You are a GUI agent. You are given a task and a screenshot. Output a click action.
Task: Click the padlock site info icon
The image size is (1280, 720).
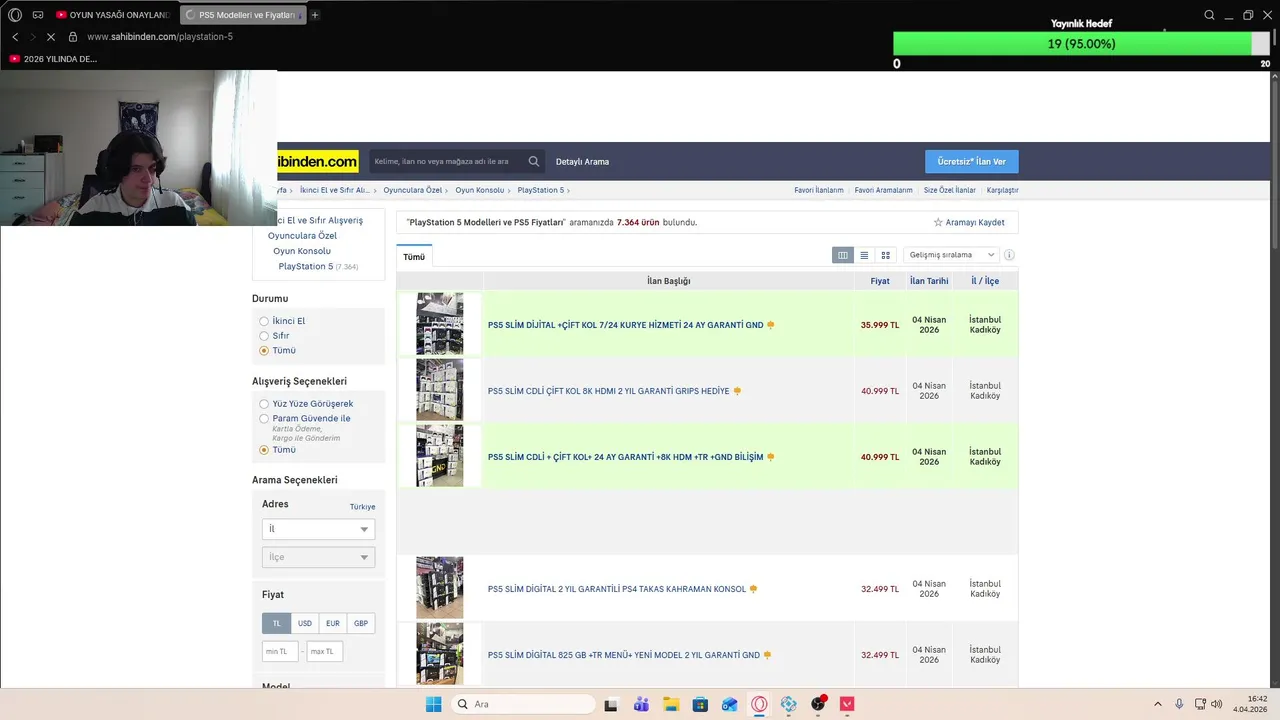[x=72, y=37]
